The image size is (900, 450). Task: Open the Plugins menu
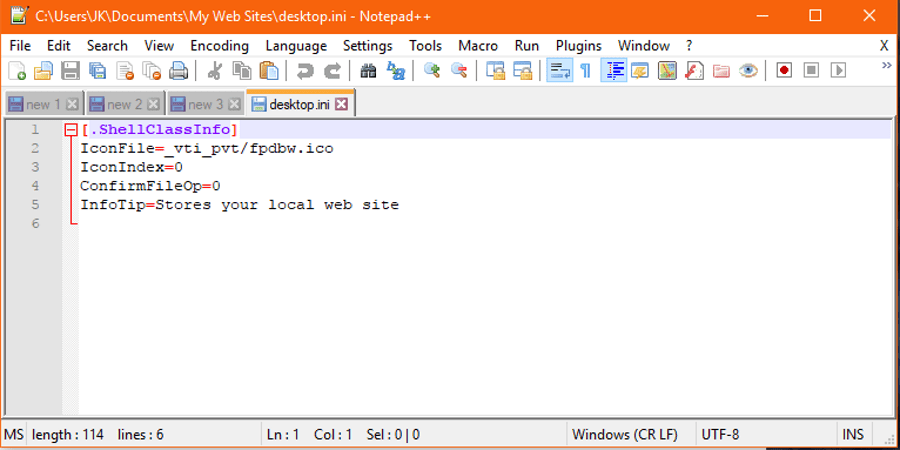pos(579,46)
